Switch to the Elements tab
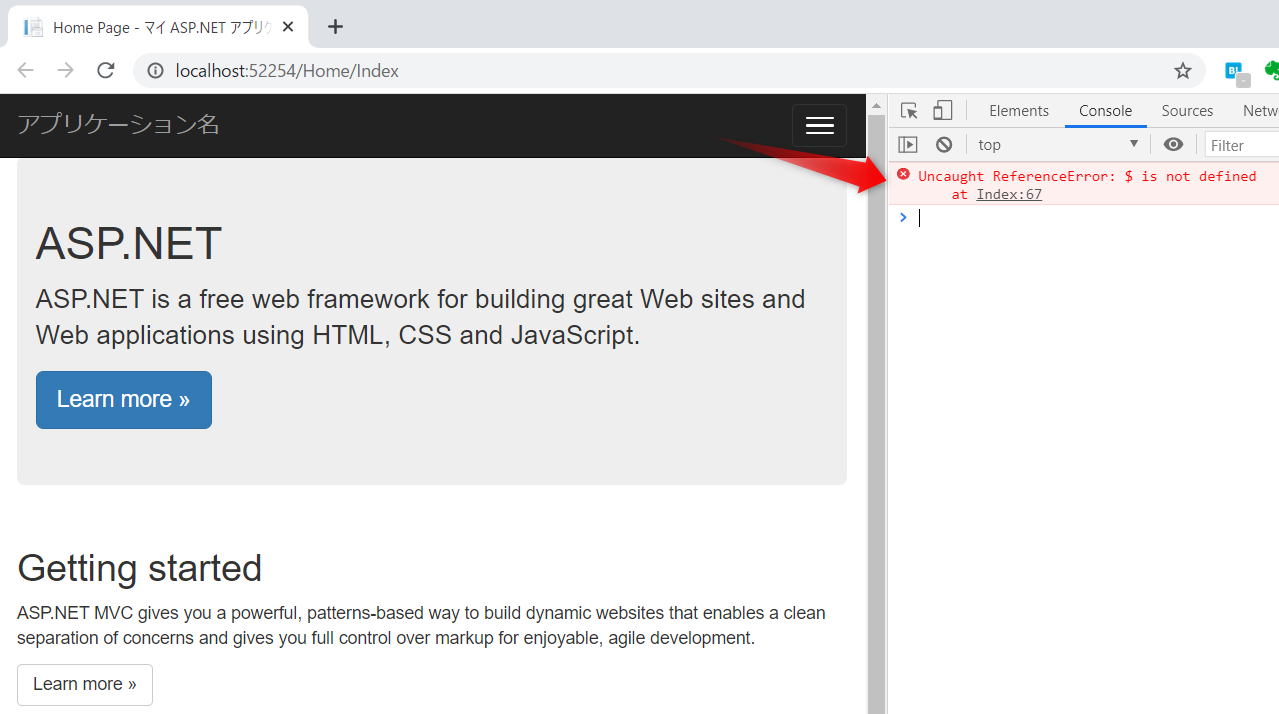The image size is (1279, 714). (x=1019, y=111)
